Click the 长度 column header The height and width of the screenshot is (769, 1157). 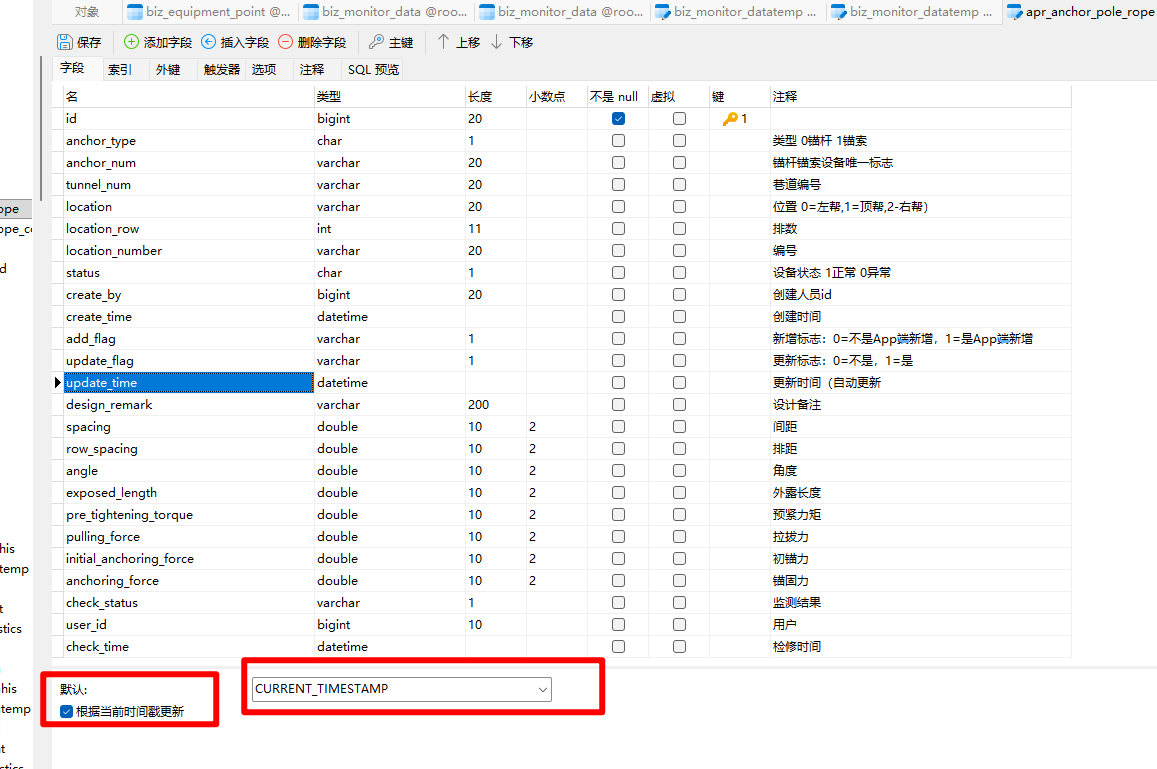495,97
